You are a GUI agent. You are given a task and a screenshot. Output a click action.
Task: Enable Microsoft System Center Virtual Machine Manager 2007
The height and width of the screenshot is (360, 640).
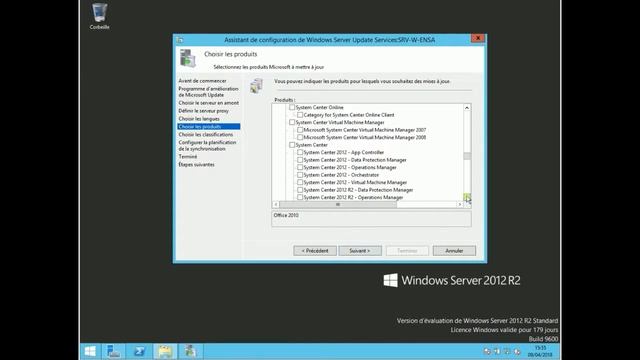(x=300, y=130)
